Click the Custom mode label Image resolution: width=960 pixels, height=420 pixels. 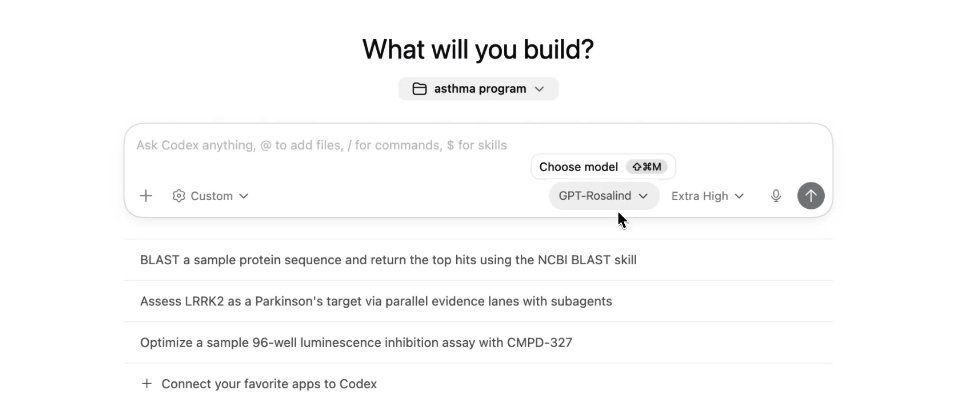[x=211, y=196]
